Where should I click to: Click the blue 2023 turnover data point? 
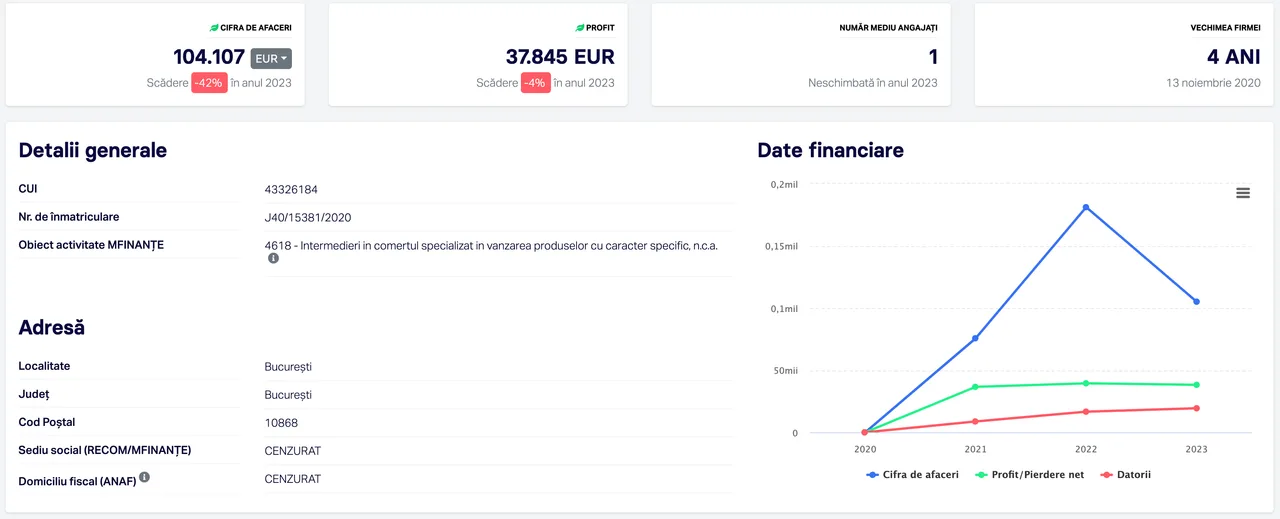(x=1196, y=302)
